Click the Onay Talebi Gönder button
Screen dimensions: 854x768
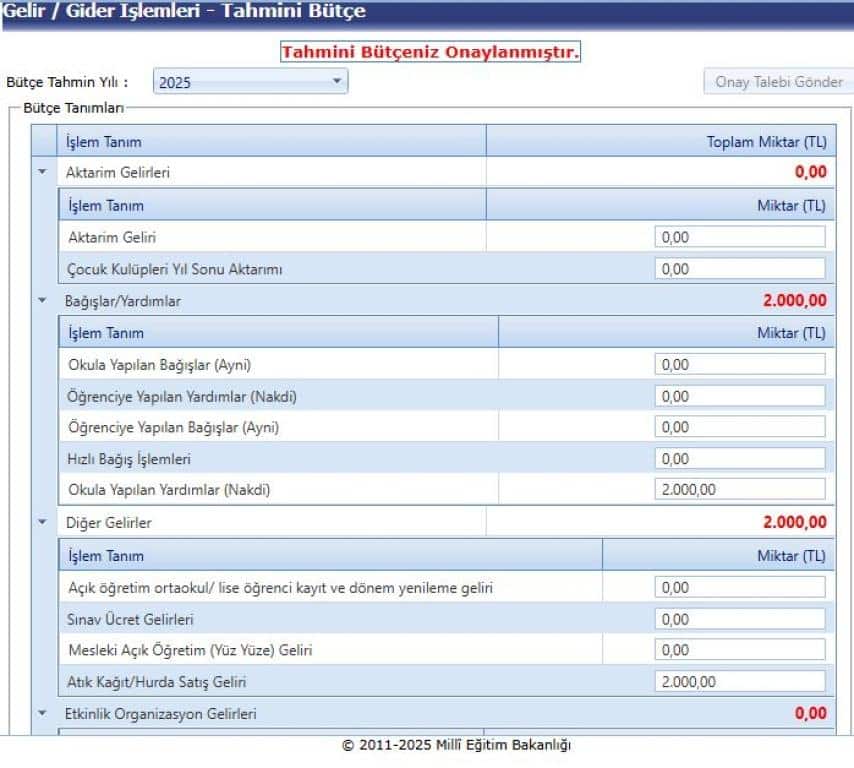point(778,82)
